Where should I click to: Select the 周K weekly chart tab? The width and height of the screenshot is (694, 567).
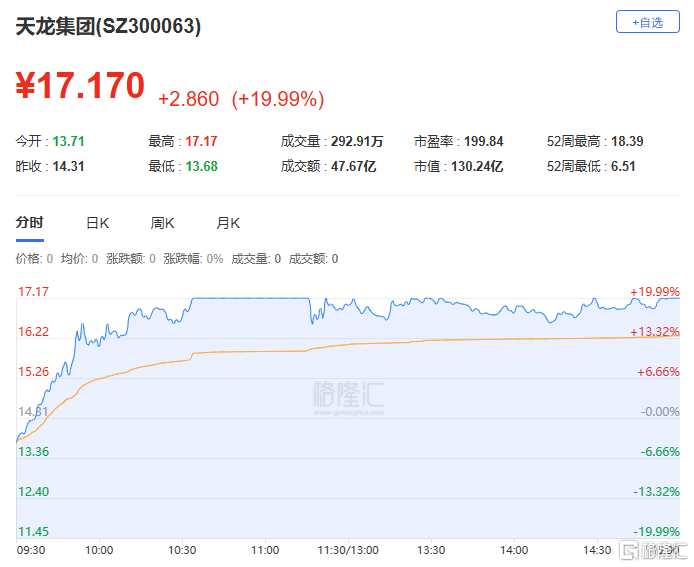tap(162, 223)
